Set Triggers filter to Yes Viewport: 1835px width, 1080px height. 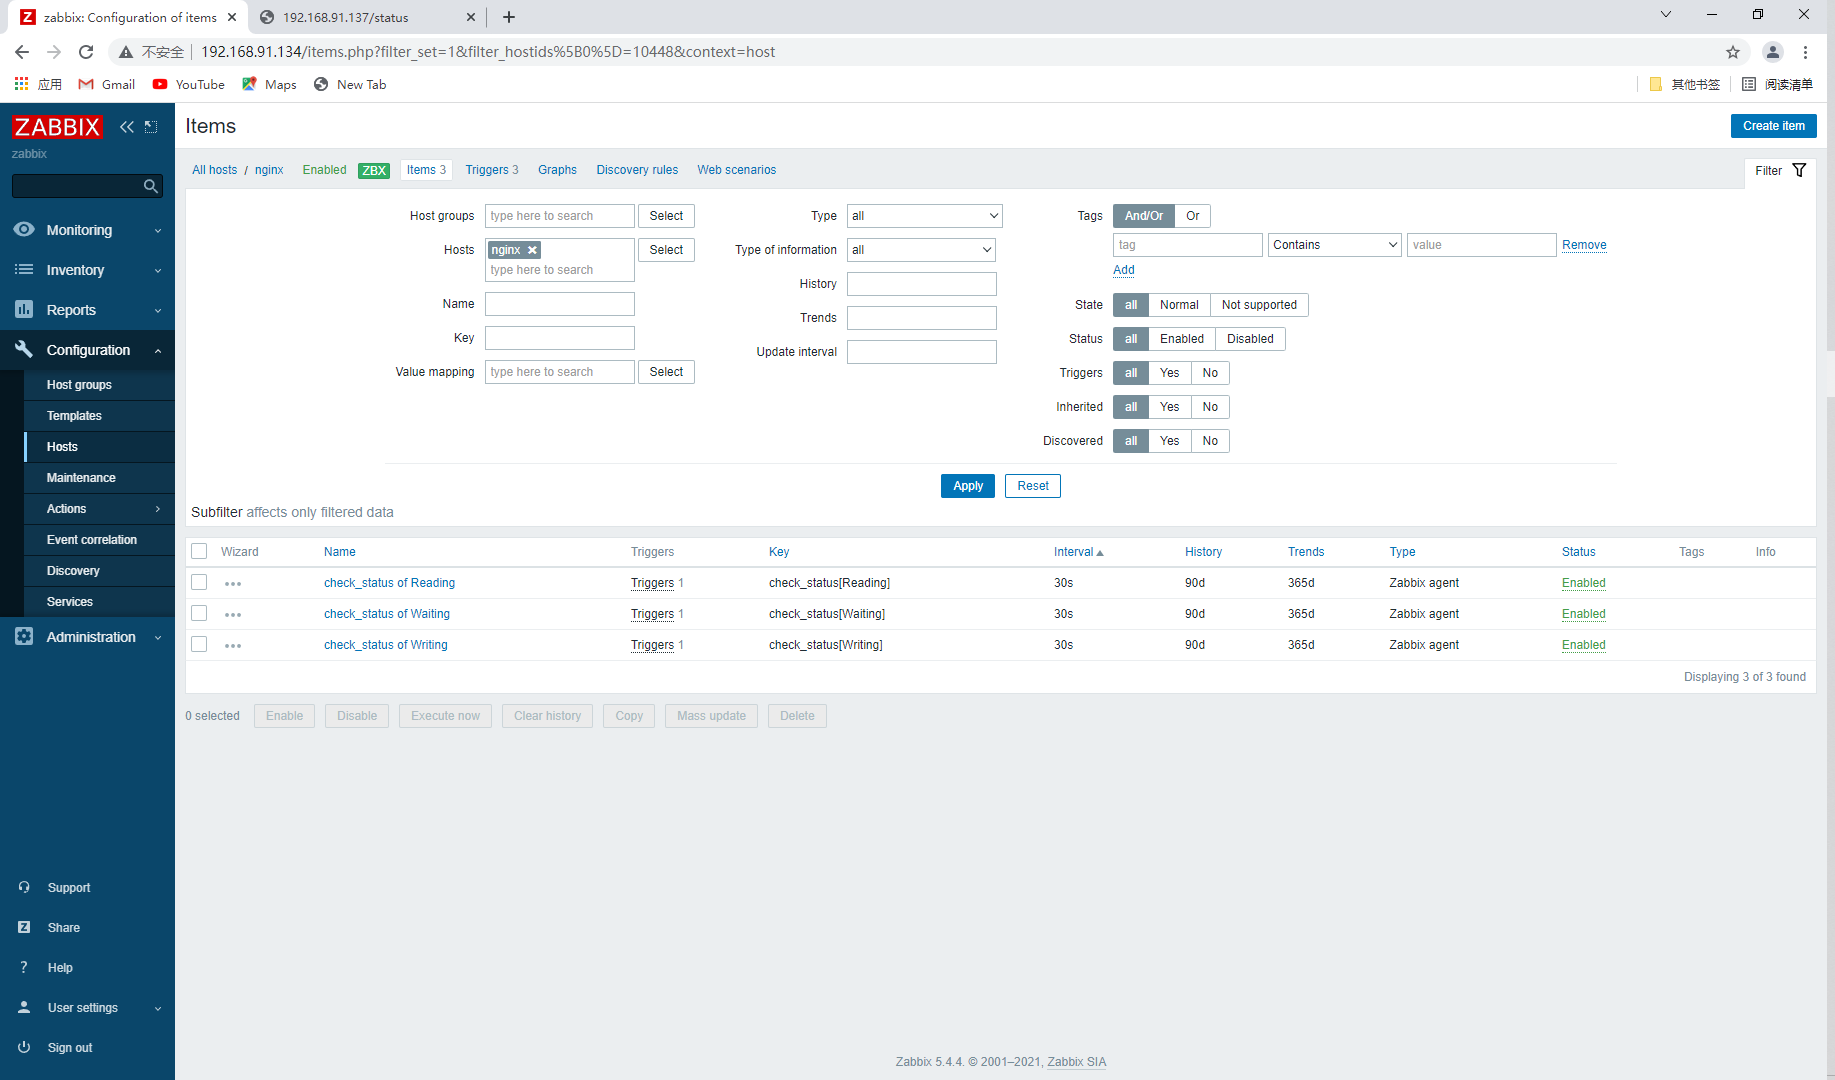1169,373
